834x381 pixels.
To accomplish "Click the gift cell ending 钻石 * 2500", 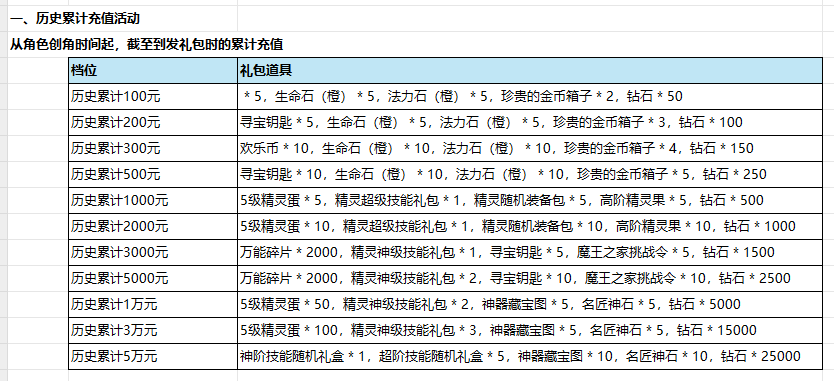I will tap(530, 278).
